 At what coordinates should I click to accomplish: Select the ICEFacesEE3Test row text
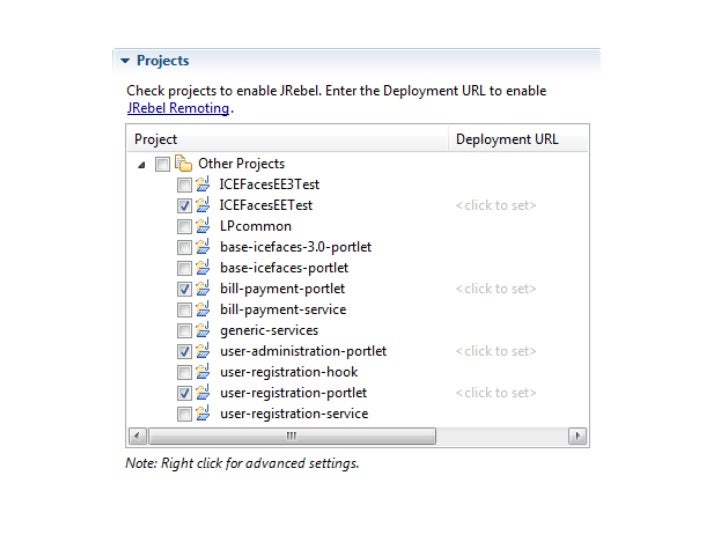(x=269, y=184)
